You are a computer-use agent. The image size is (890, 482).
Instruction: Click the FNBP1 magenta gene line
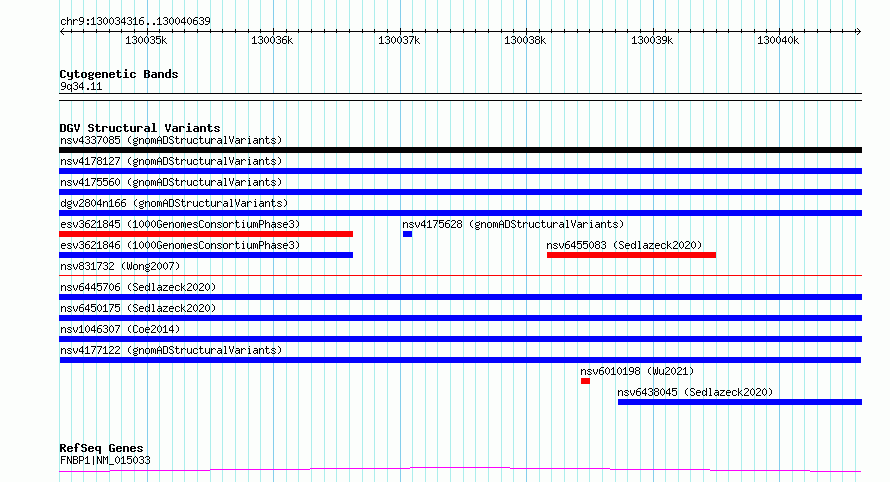[x=460, y=469]
